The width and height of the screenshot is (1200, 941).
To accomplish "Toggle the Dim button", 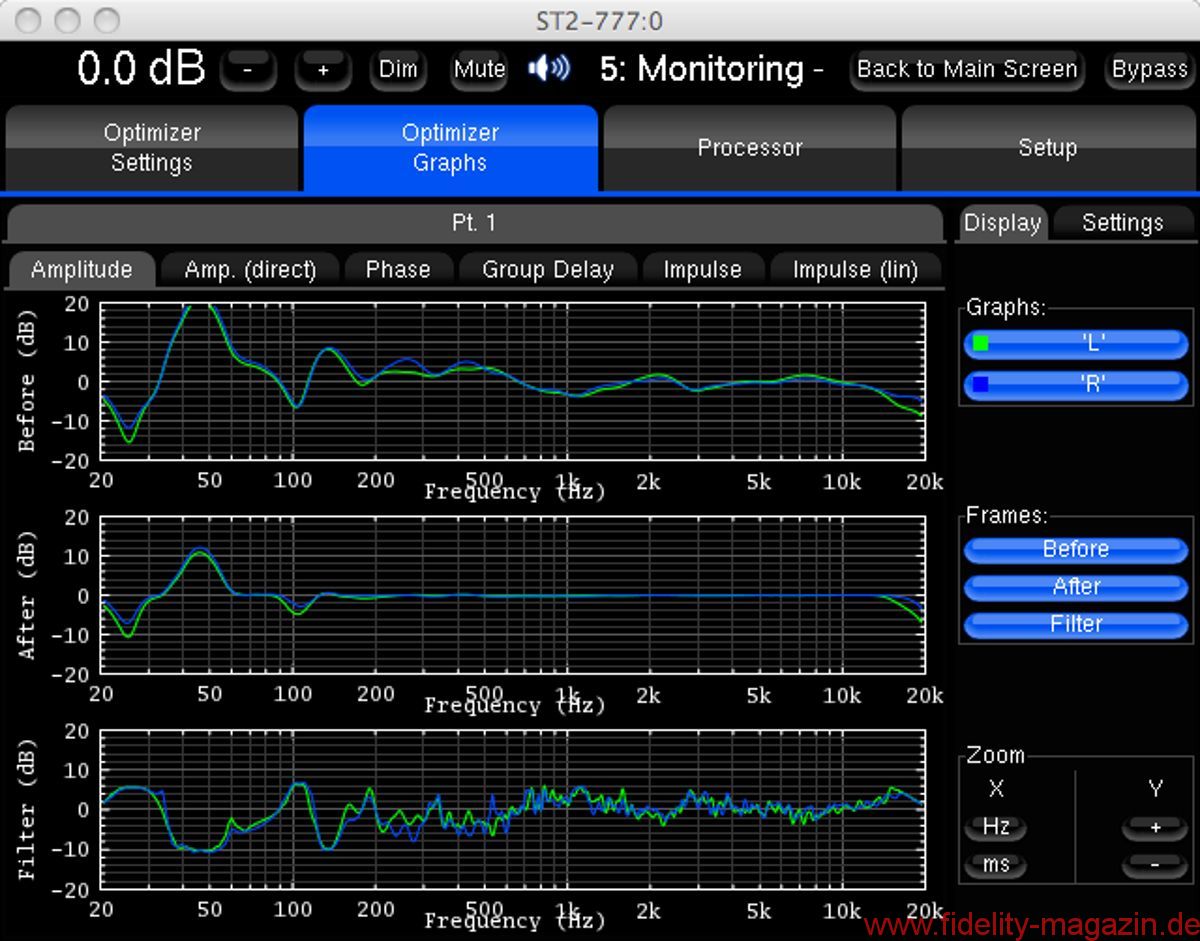I will point(398,70).
